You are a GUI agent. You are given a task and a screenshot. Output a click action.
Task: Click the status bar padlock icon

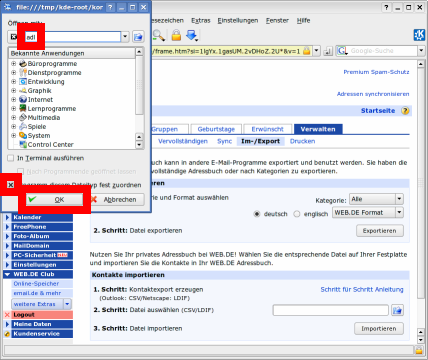click(x=419, y=350)
